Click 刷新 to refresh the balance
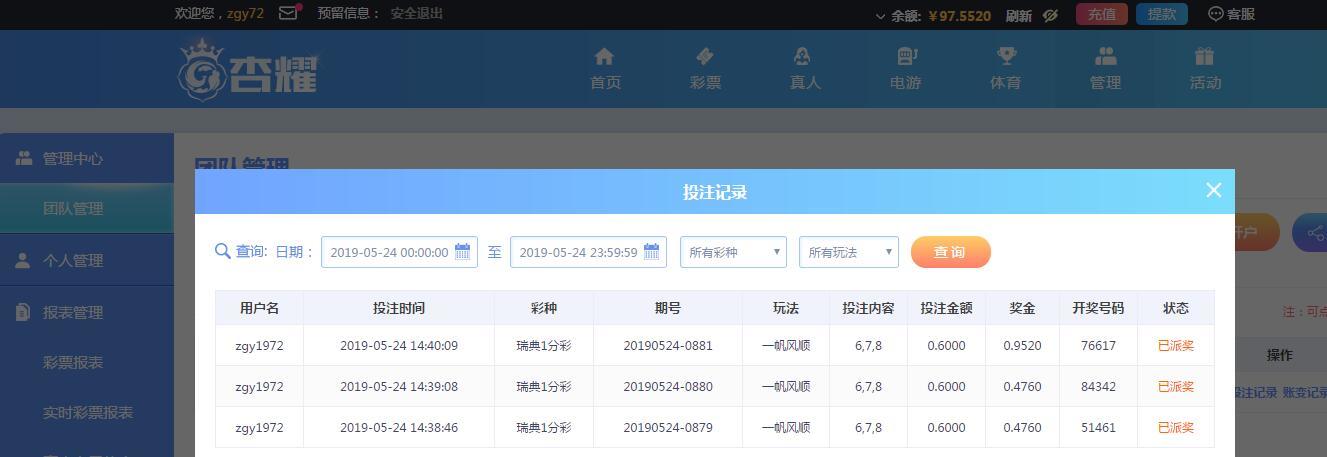This screenshot has height=457, width=1327. coord(1019,15)
